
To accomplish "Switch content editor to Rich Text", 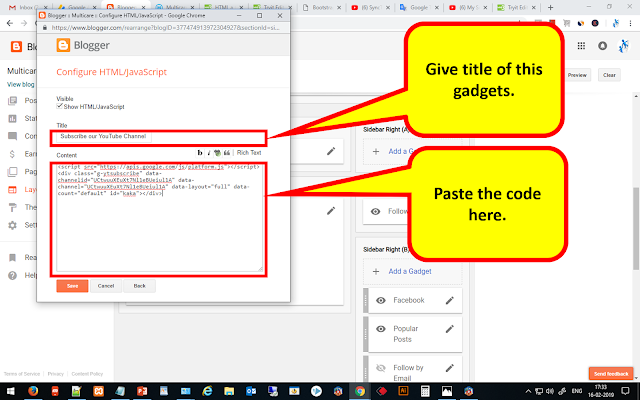I will pos(249,153).
